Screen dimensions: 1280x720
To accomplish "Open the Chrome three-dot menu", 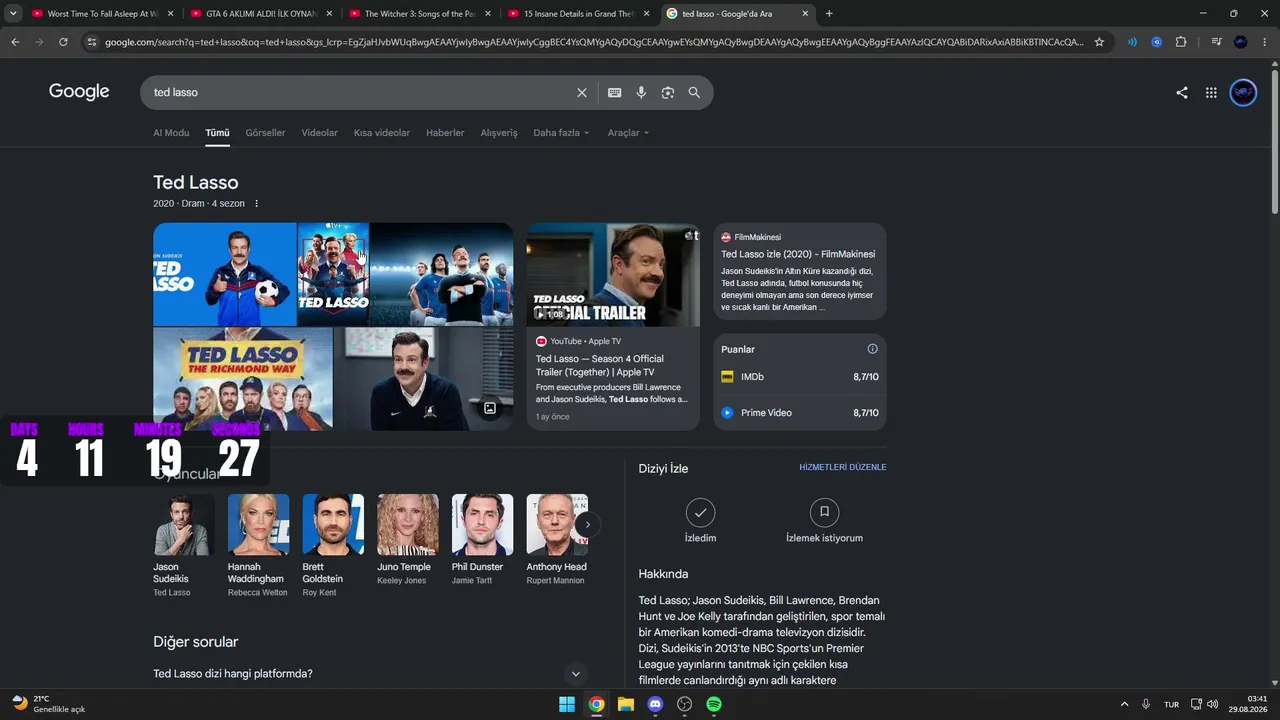I will [1265, 42].
